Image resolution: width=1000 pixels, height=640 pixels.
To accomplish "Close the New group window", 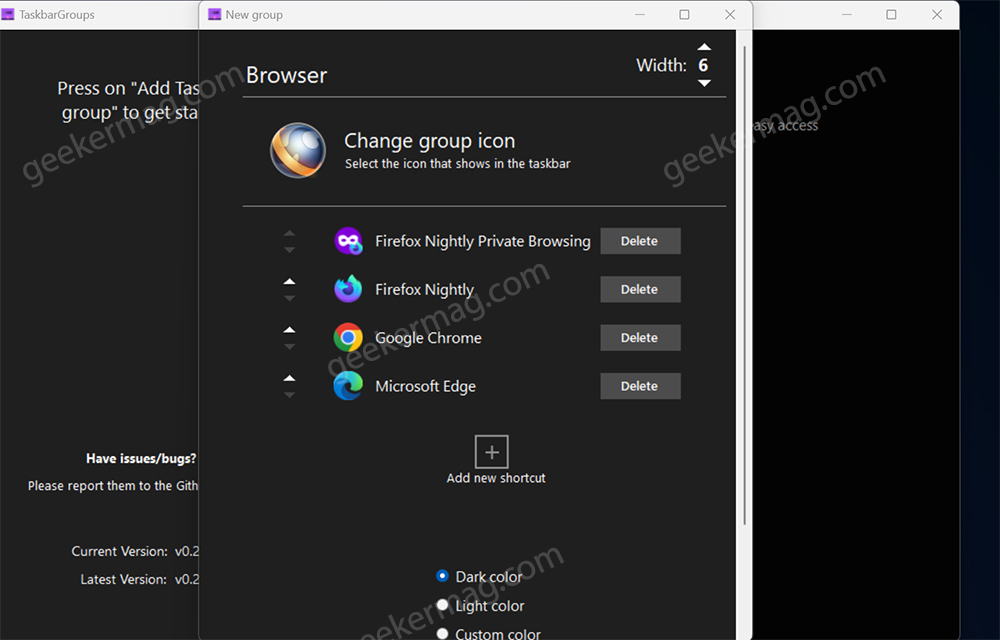I will [730, 15].
